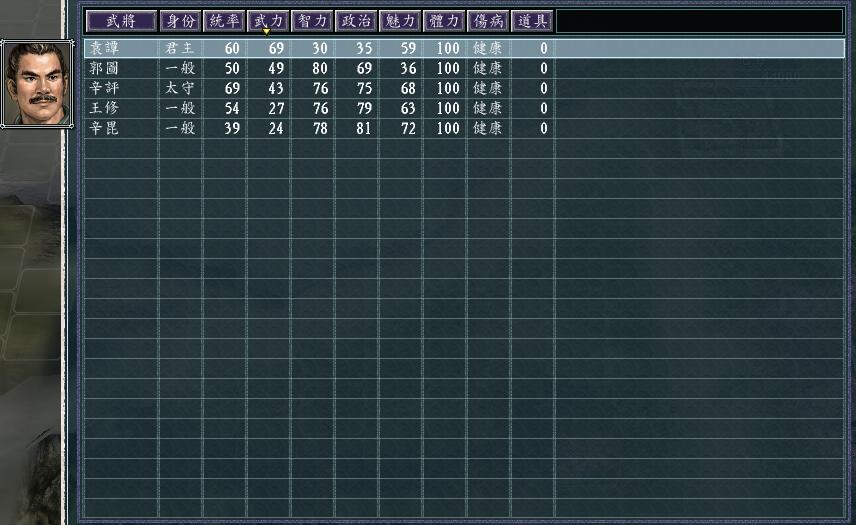This screenshot has height=525, width=856.
Task: Sort officers by 道具 column header
Action: pyautogui.click(x=532, y=21)
